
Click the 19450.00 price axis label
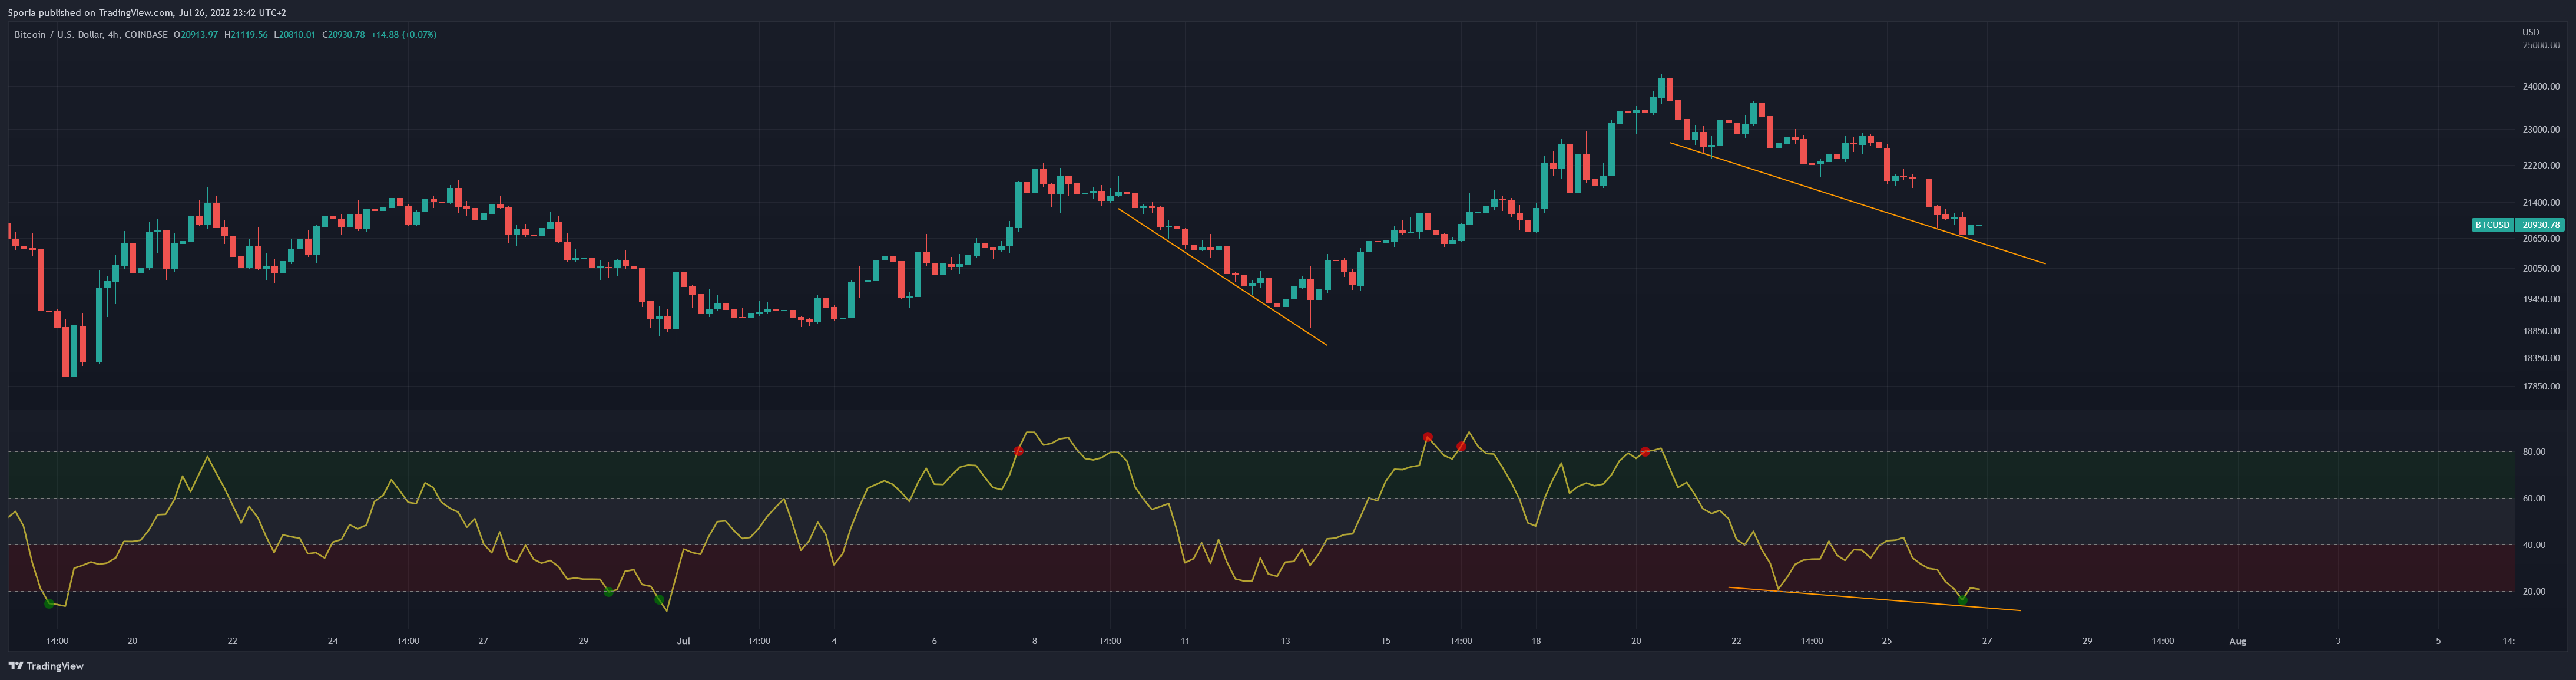[x=2541, y=300]
